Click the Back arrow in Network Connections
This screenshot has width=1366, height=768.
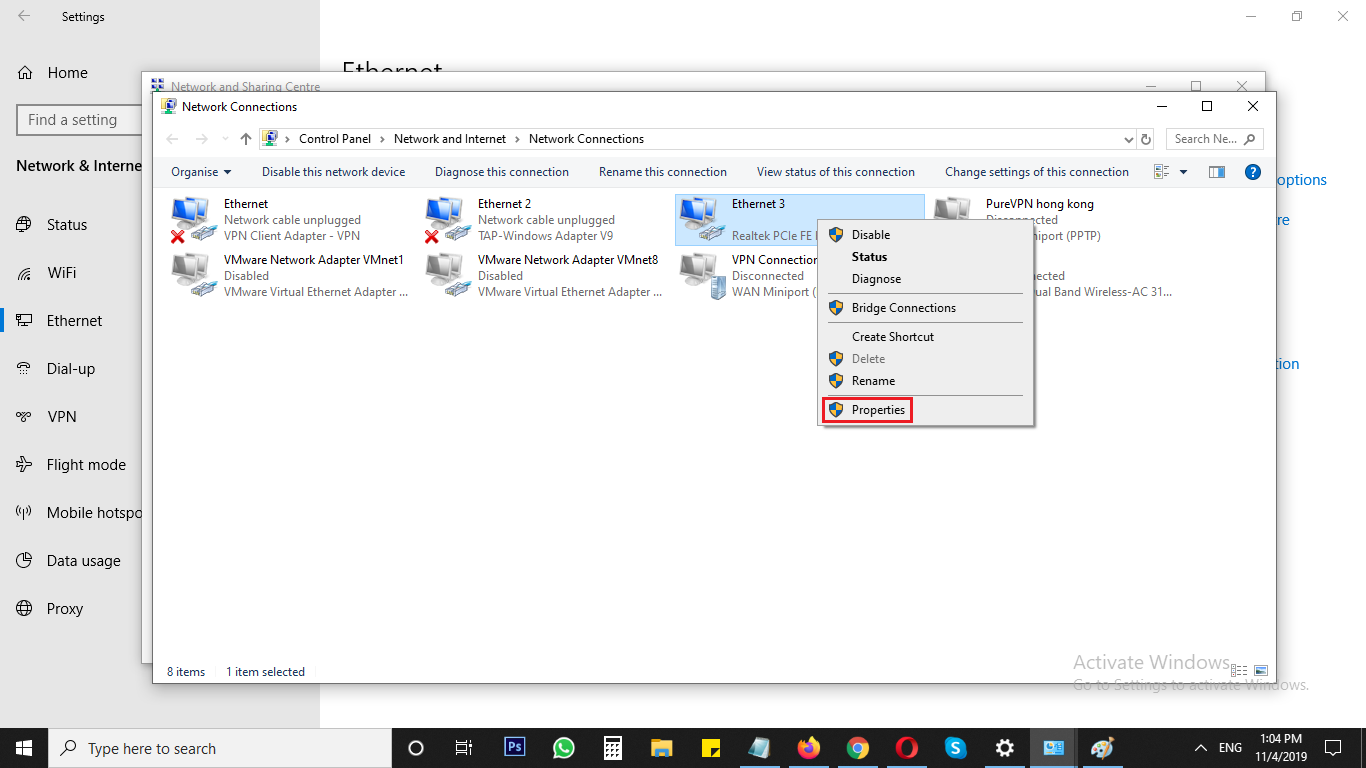point(172,139)
